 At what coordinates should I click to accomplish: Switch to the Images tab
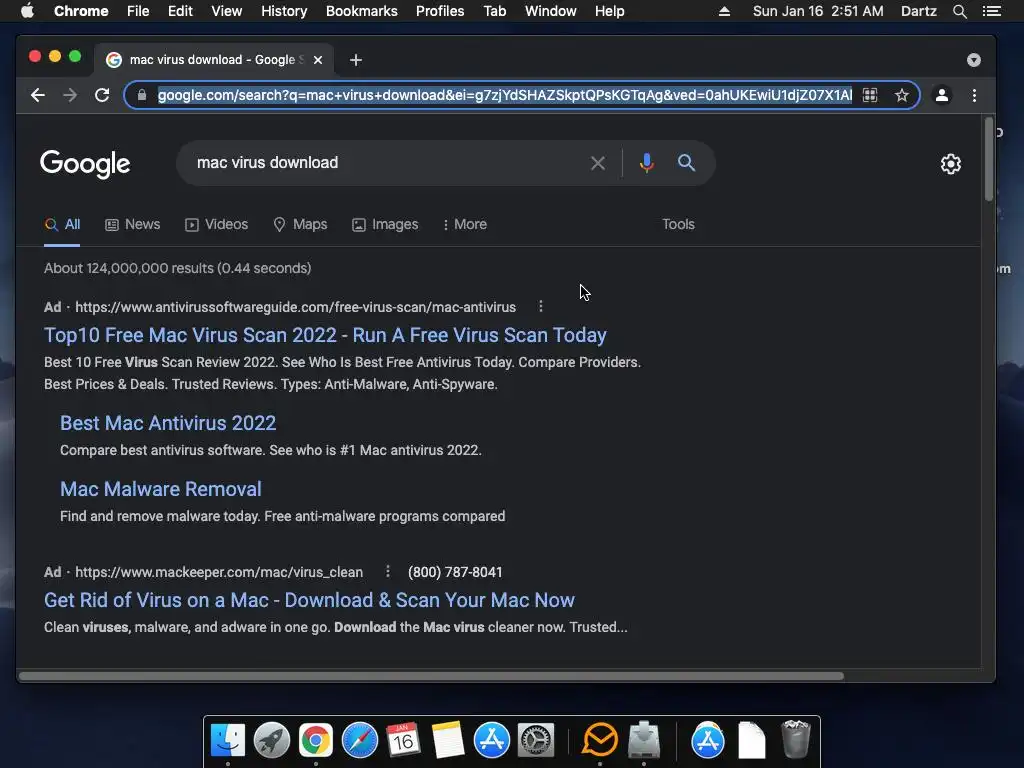385,225
